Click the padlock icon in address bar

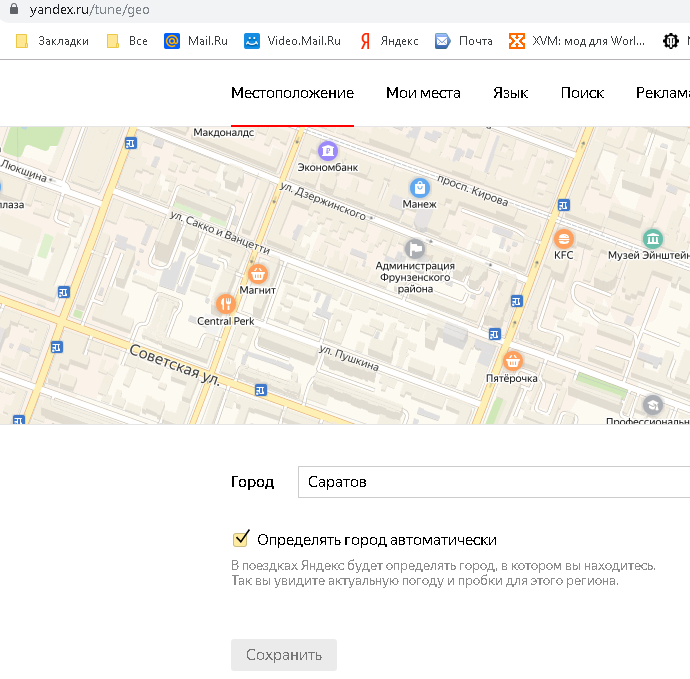pos(14,9)
